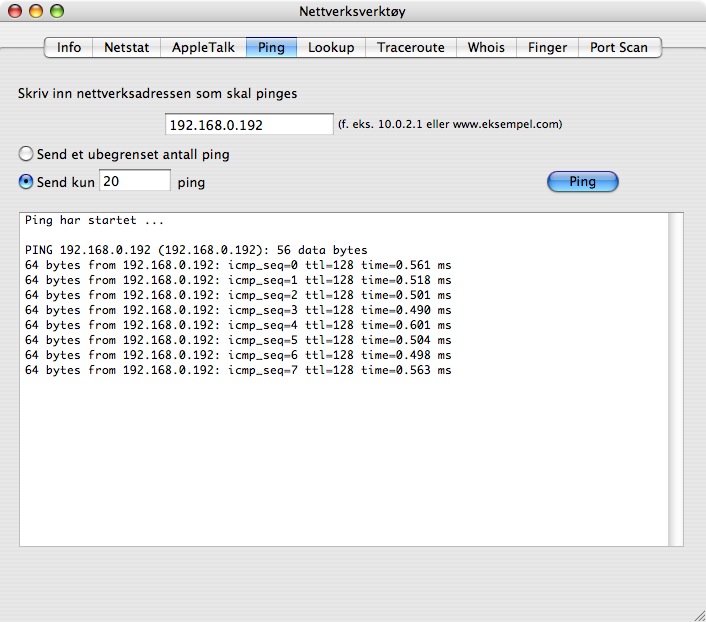Go to the Lookup tab
706x622 pixels.
click(x=331, y=47)
